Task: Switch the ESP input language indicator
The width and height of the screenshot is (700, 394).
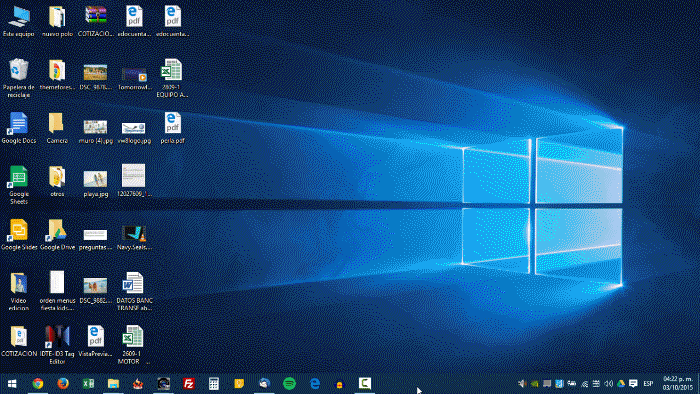Action: point(648,384)
